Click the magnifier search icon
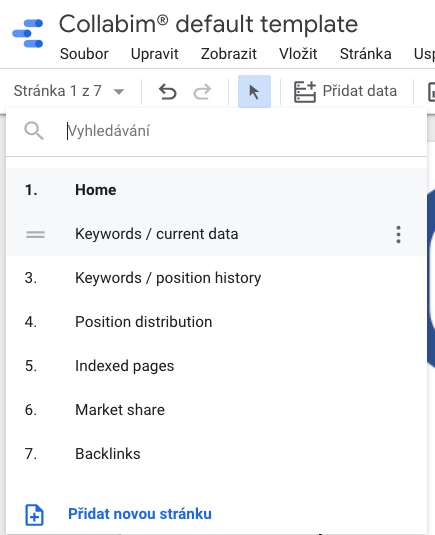 tap(34, 131)
